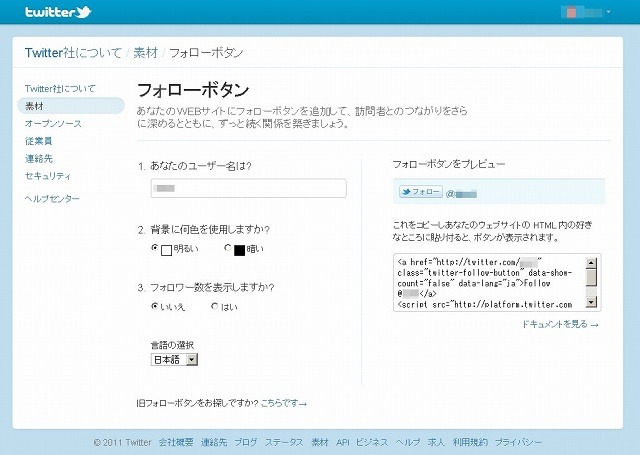Open 求人 footer link

click(x=436, y=442)
